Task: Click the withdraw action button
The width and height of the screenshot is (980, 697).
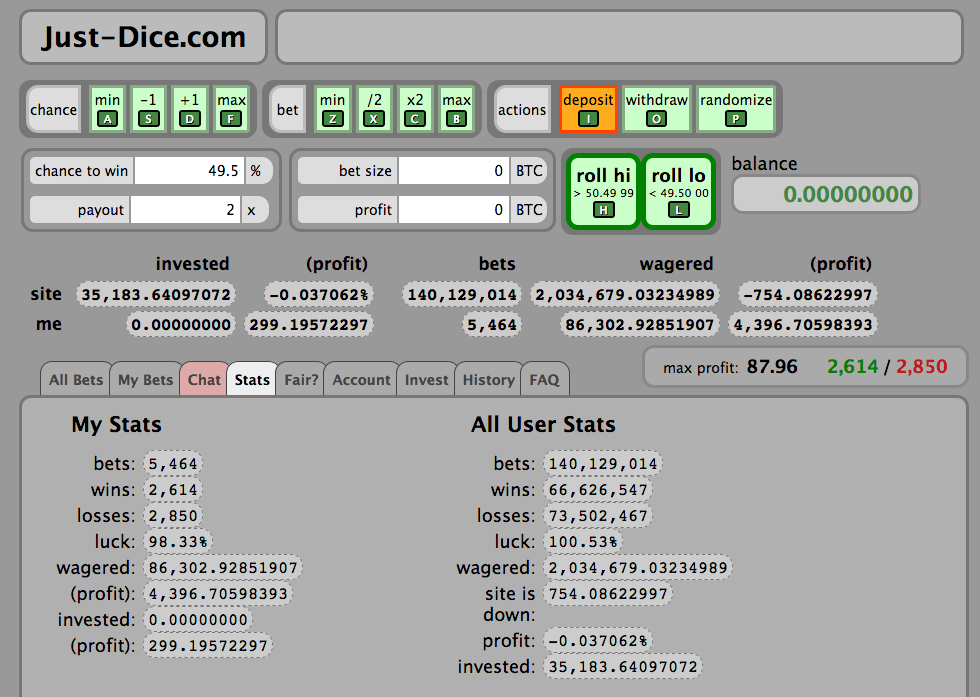Action: pos(656,109)
